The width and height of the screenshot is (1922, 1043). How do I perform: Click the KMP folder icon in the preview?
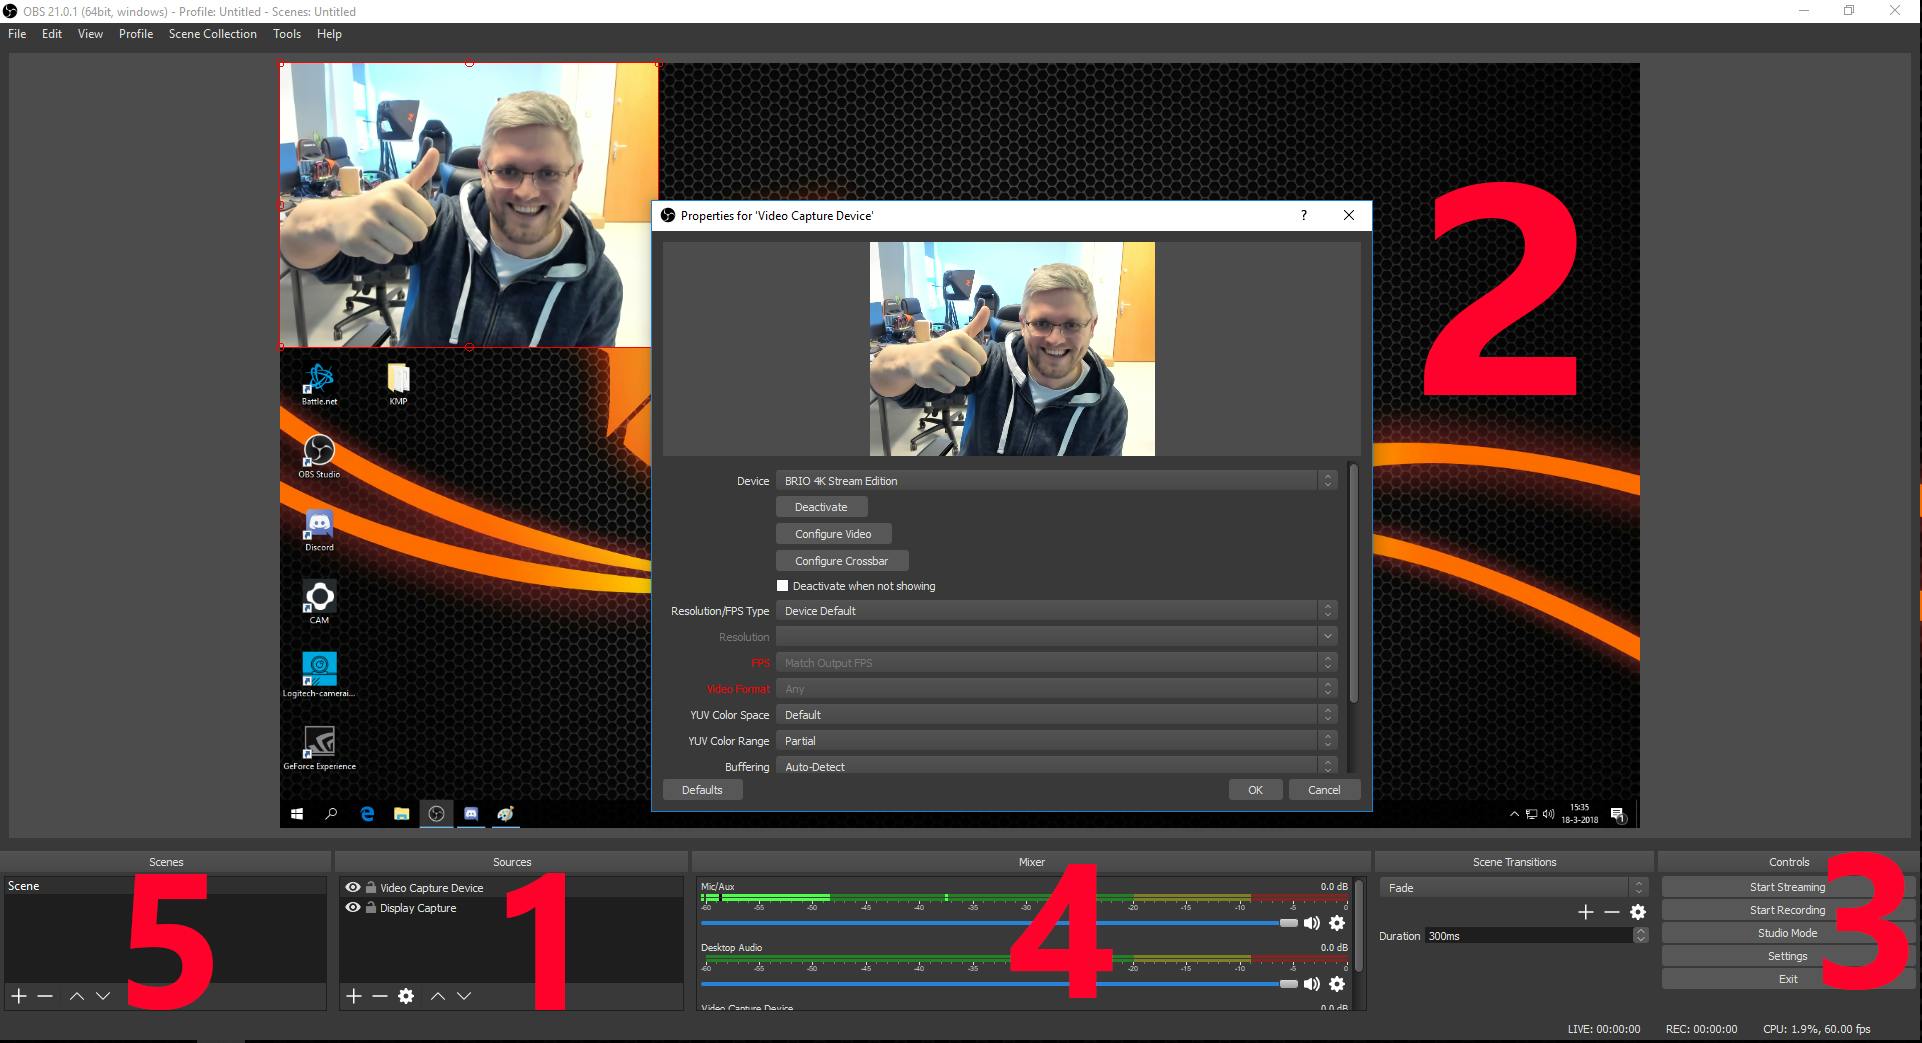(x=398, y=383)
